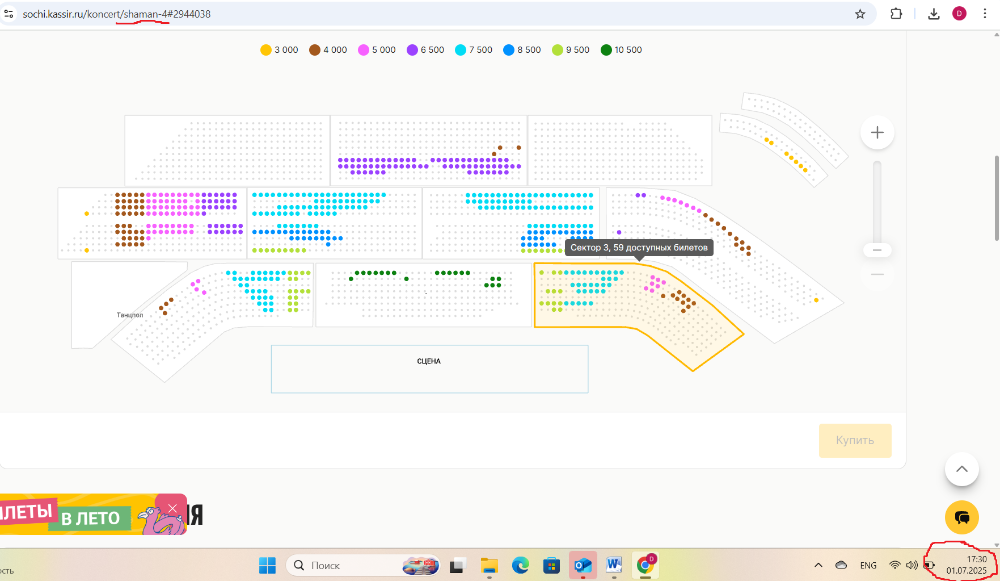
Task: Open the volume speaker tray icon
Action: pyautogui.click(x=911, y=565)
